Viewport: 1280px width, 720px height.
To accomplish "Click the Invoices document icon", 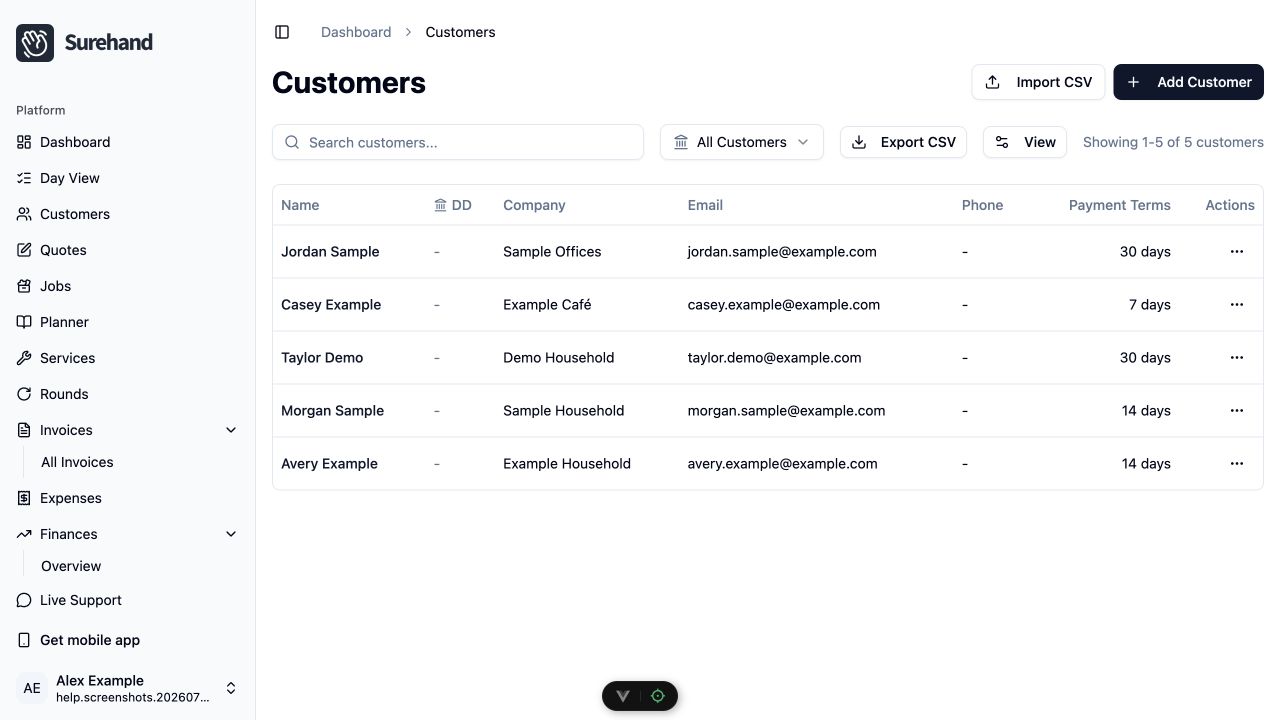I will [24, 430].
